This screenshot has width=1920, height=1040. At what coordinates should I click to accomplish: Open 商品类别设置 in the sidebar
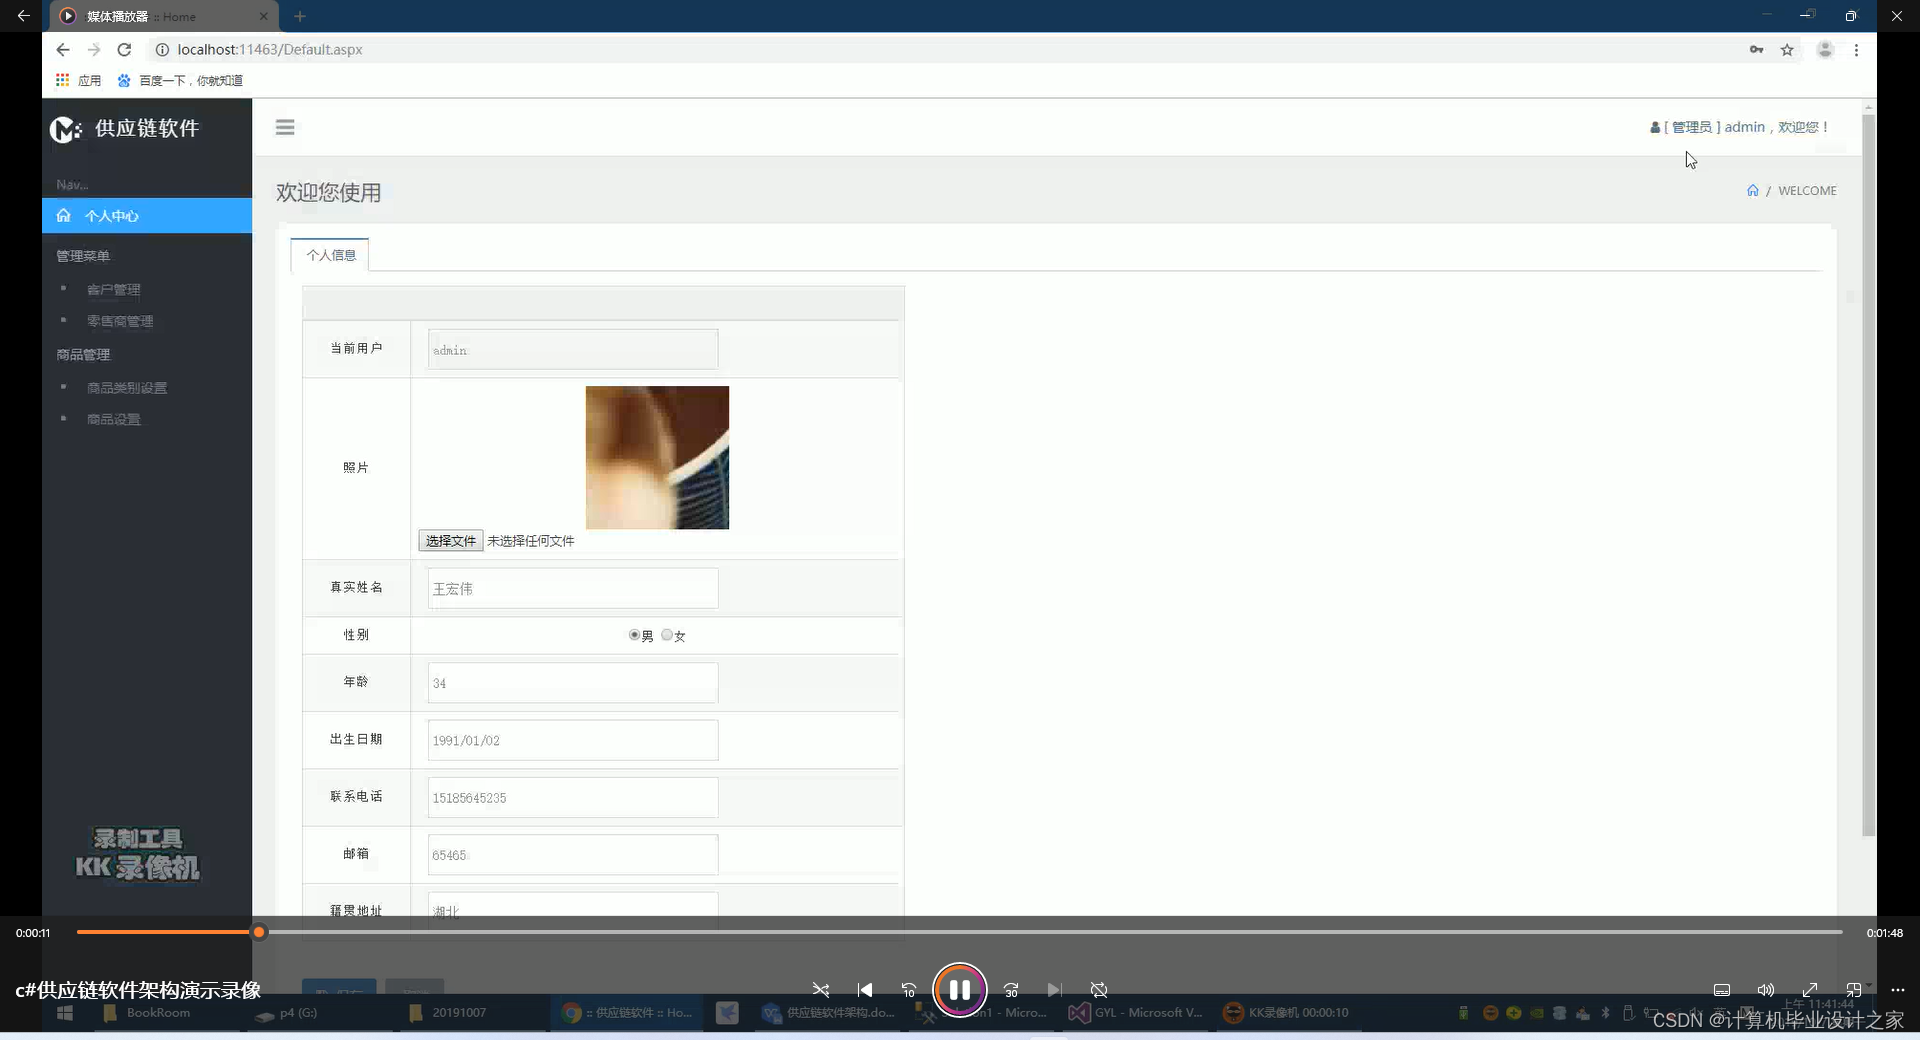pos(127,388)
